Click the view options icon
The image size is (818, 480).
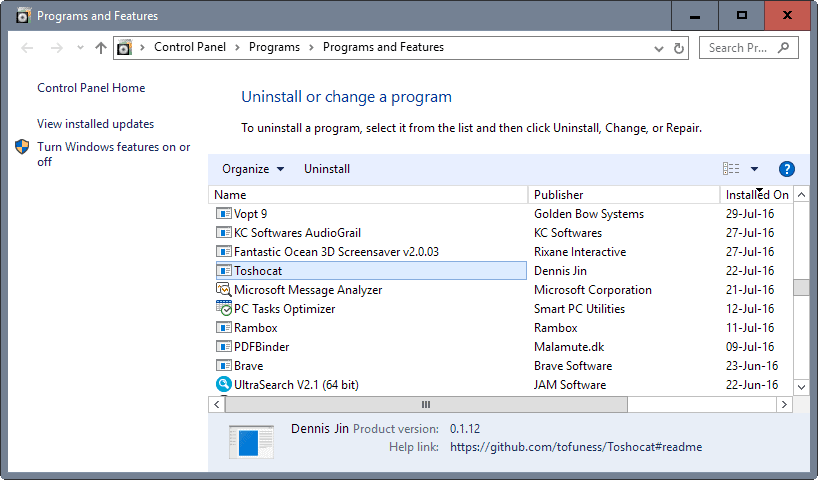coord(731,169)
